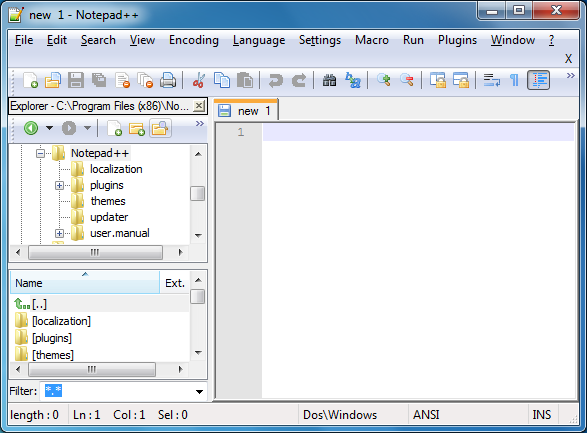Open the Language menu
This screenshot has height=433, width=587.
tap(259, 40)
